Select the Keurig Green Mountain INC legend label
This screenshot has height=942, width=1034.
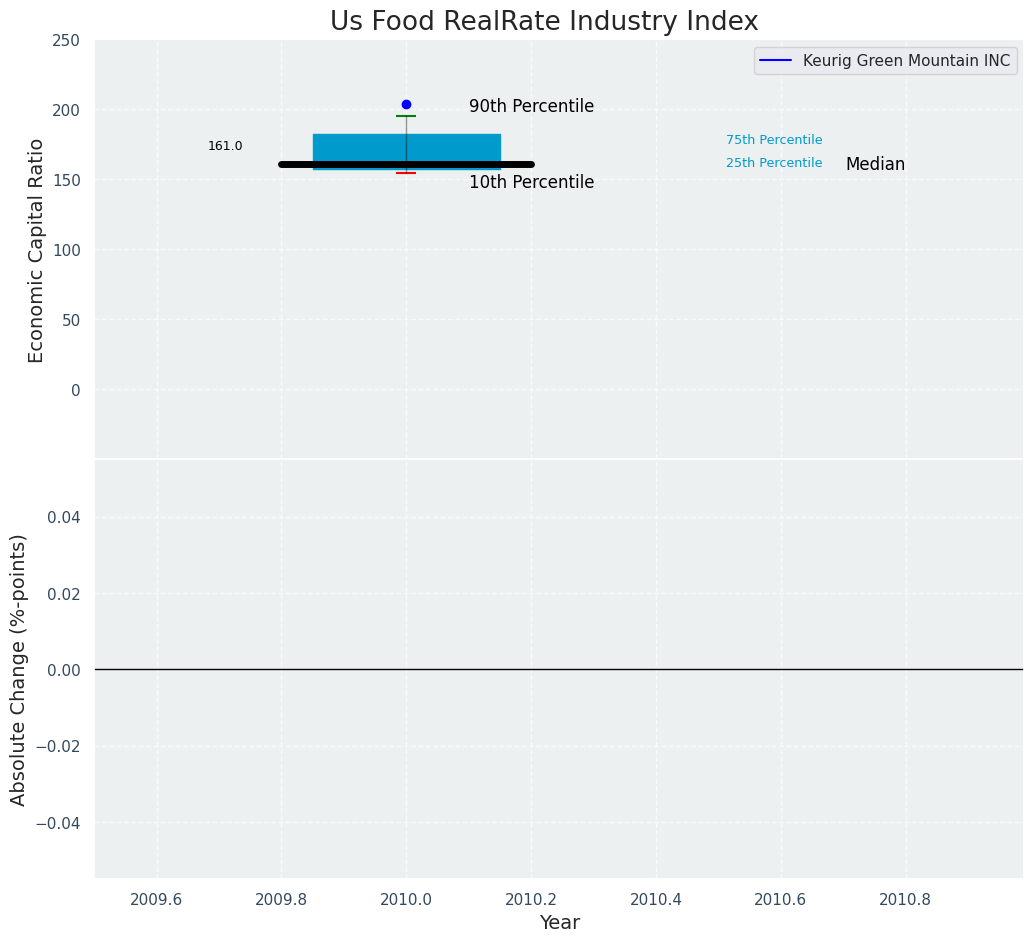[913, 61]
